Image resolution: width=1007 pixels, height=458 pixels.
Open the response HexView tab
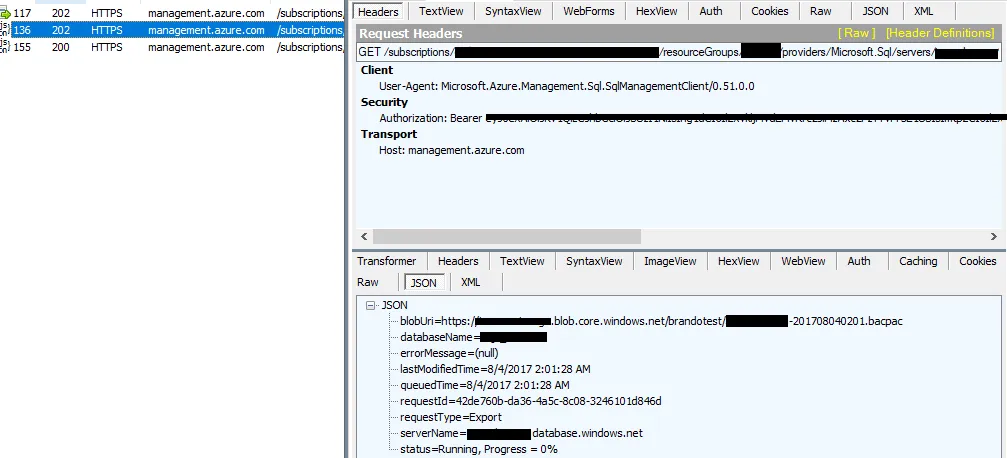[739, 261]
